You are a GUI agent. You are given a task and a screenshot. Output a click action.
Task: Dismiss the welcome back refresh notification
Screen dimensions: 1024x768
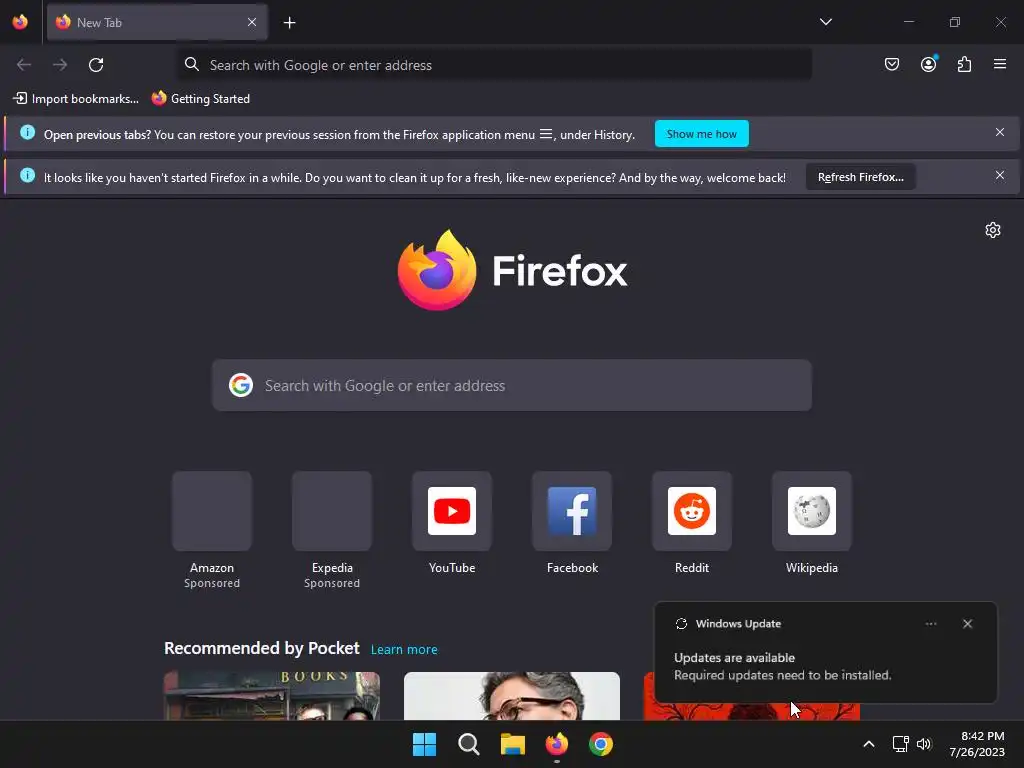pos(999,176)
